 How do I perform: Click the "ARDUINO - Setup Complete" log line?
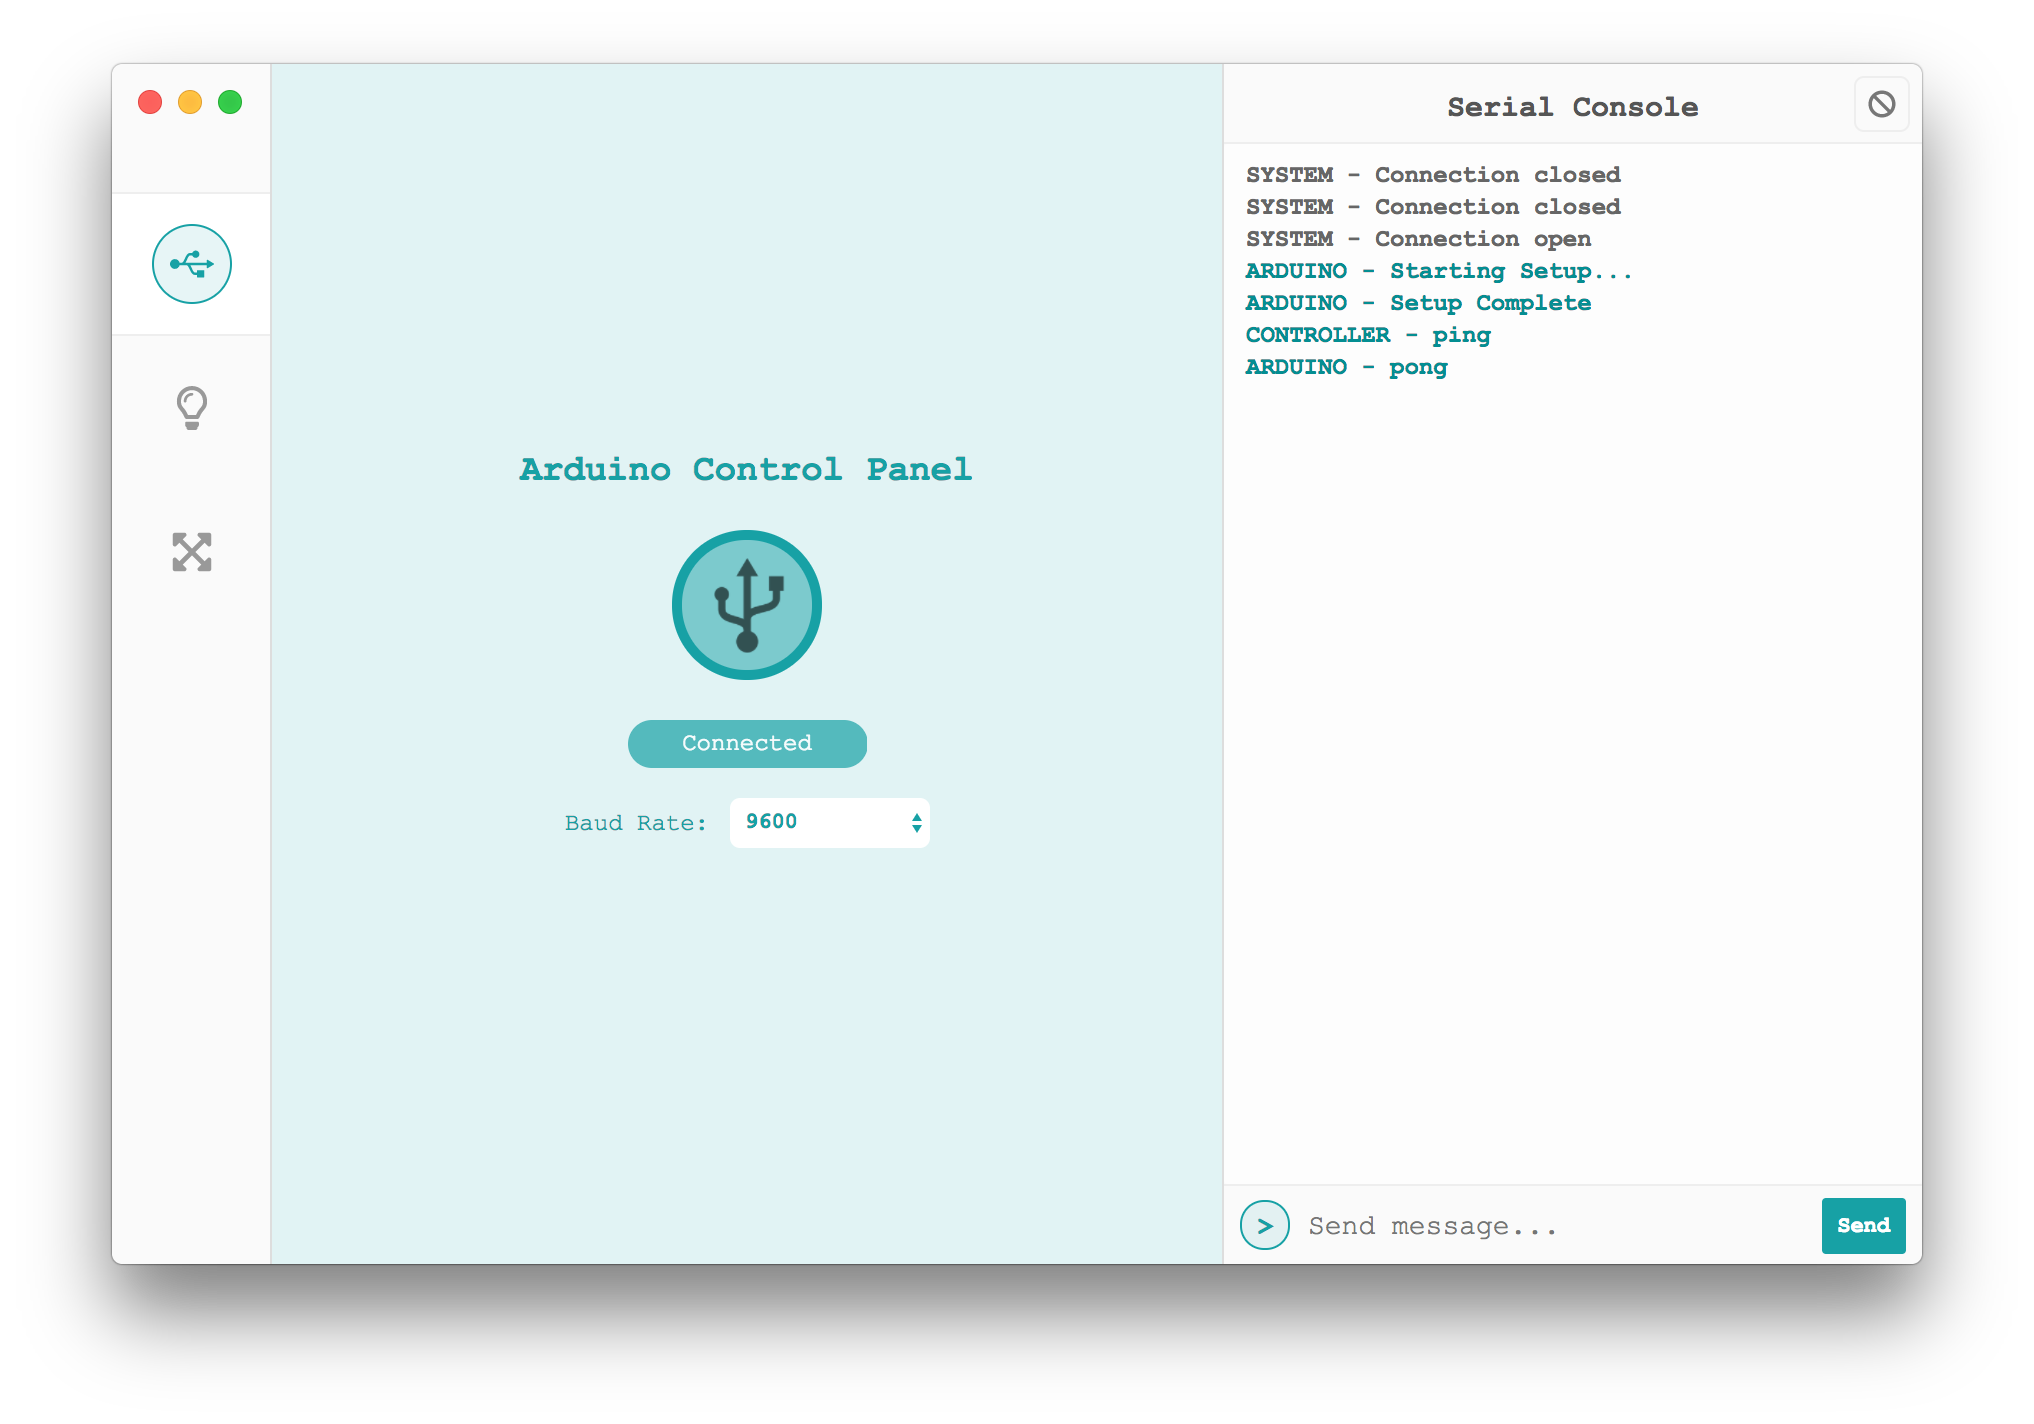(x=1418, y=302)
